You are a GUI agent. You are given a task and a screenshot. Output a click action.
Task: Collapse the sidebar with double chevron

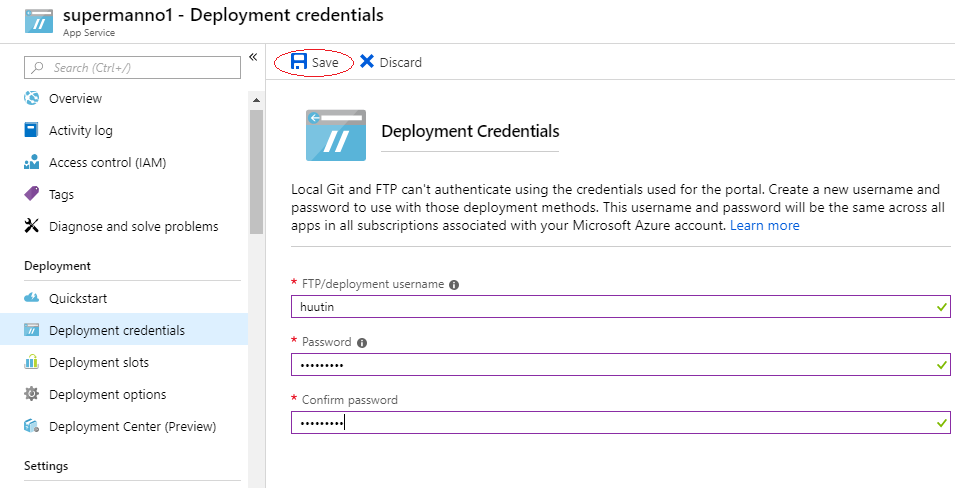[x=253, y=57]
